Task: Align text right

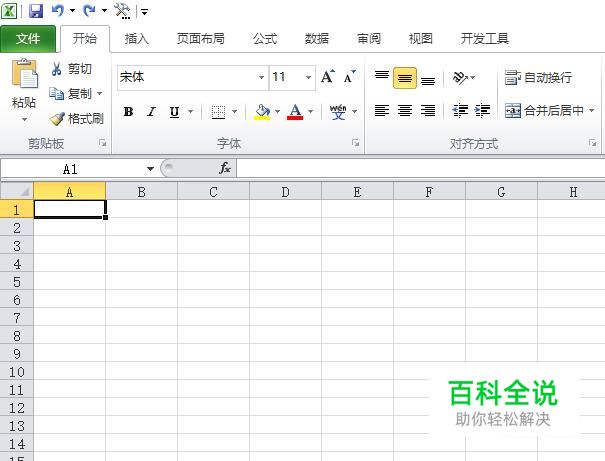Action: pyautogui.click(x=428, y=111)
